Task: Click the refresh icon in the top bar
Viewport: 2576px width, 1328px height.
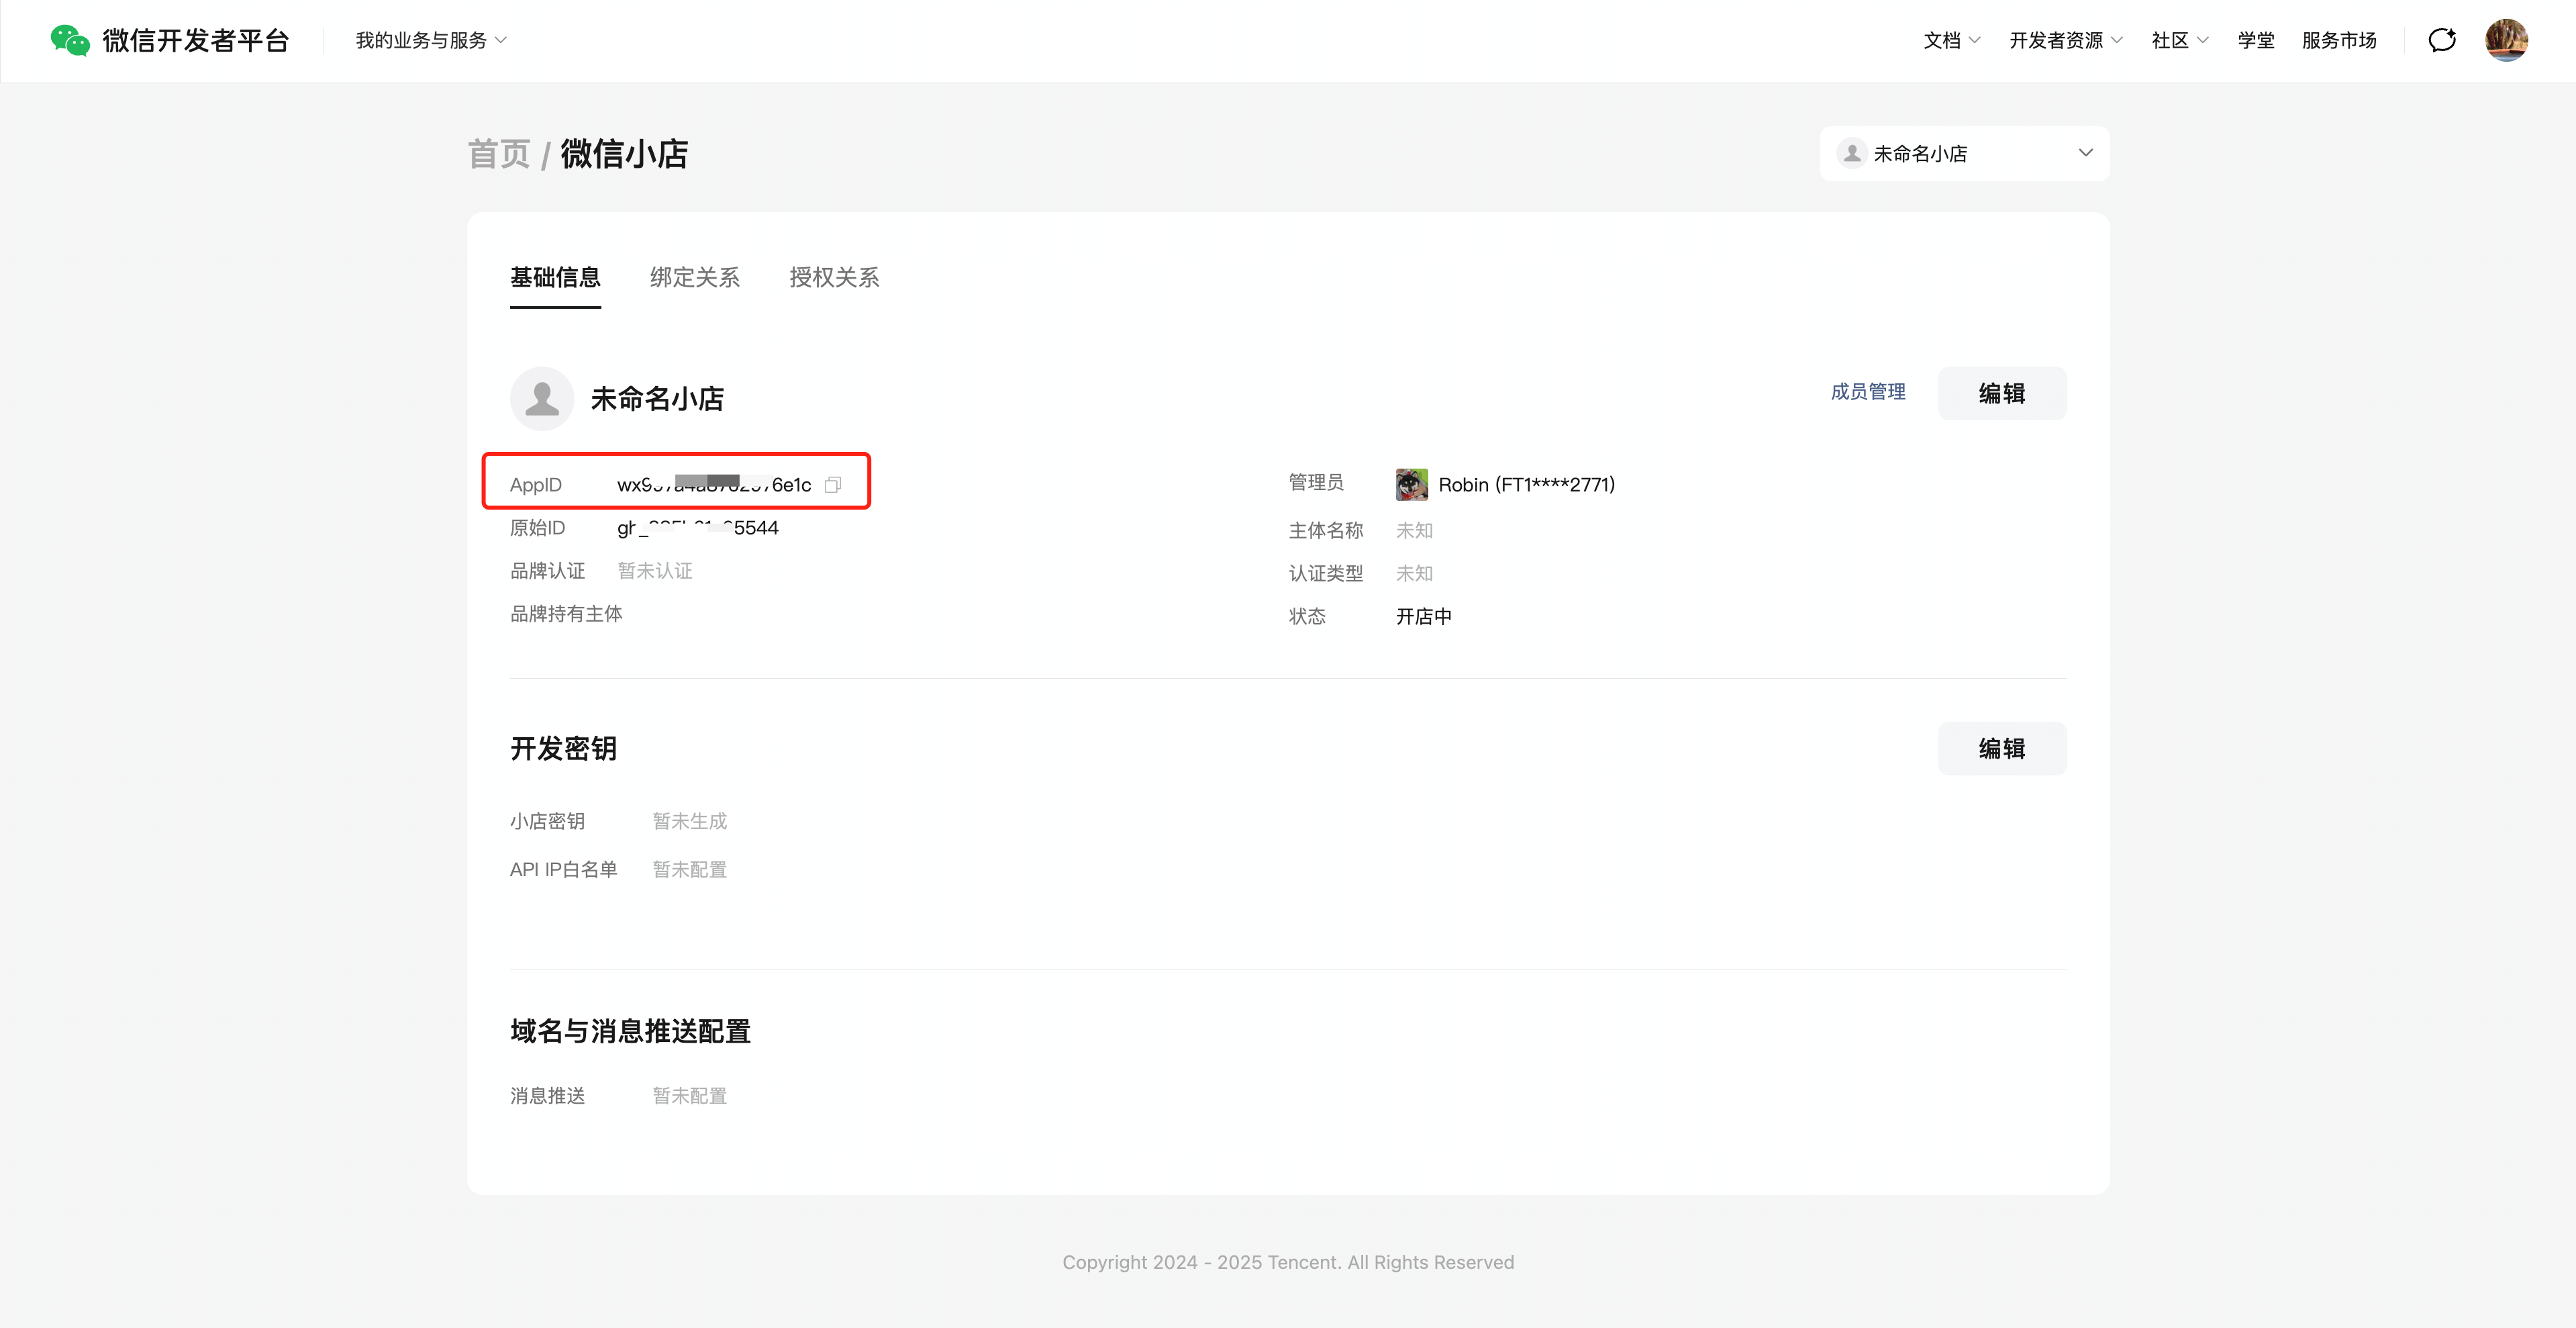Action: [x=2442, y=40]
